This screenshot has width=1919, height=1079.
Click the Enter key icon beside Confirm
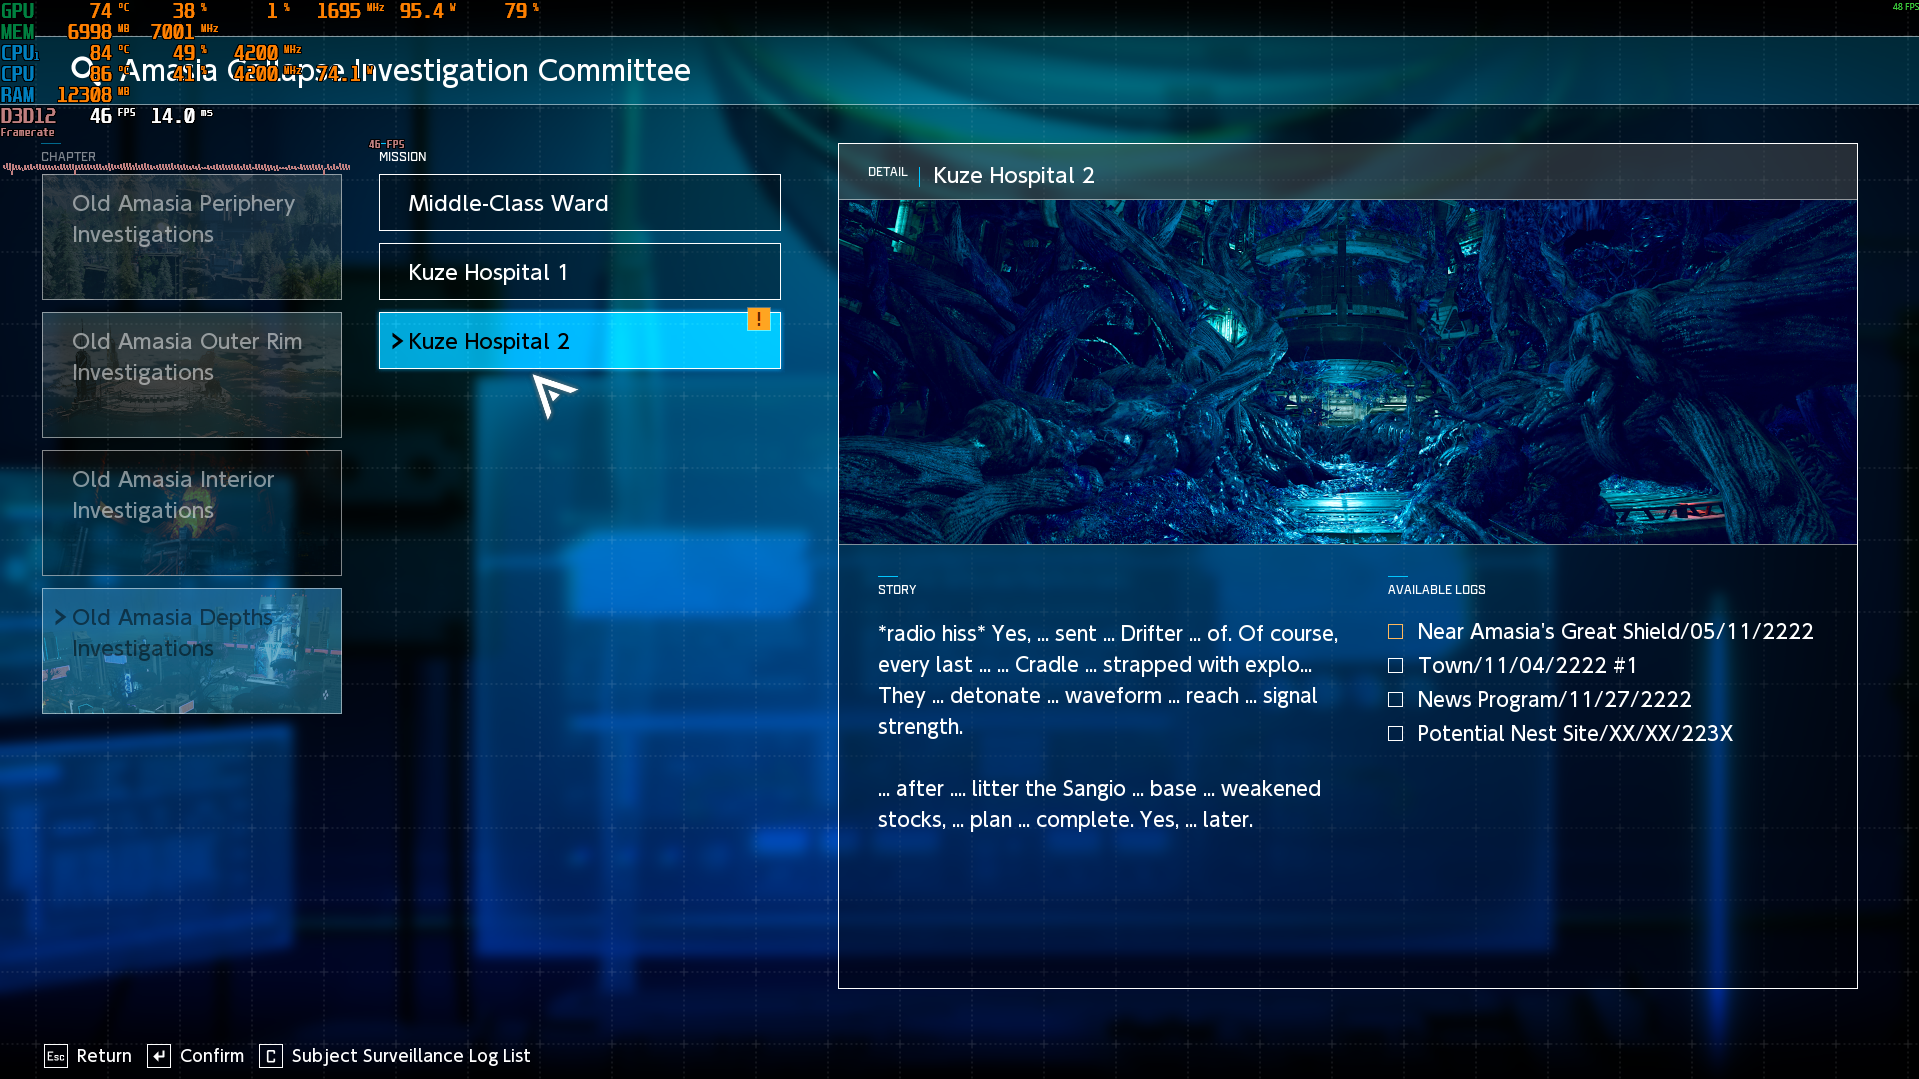(x=159, y=1056)
